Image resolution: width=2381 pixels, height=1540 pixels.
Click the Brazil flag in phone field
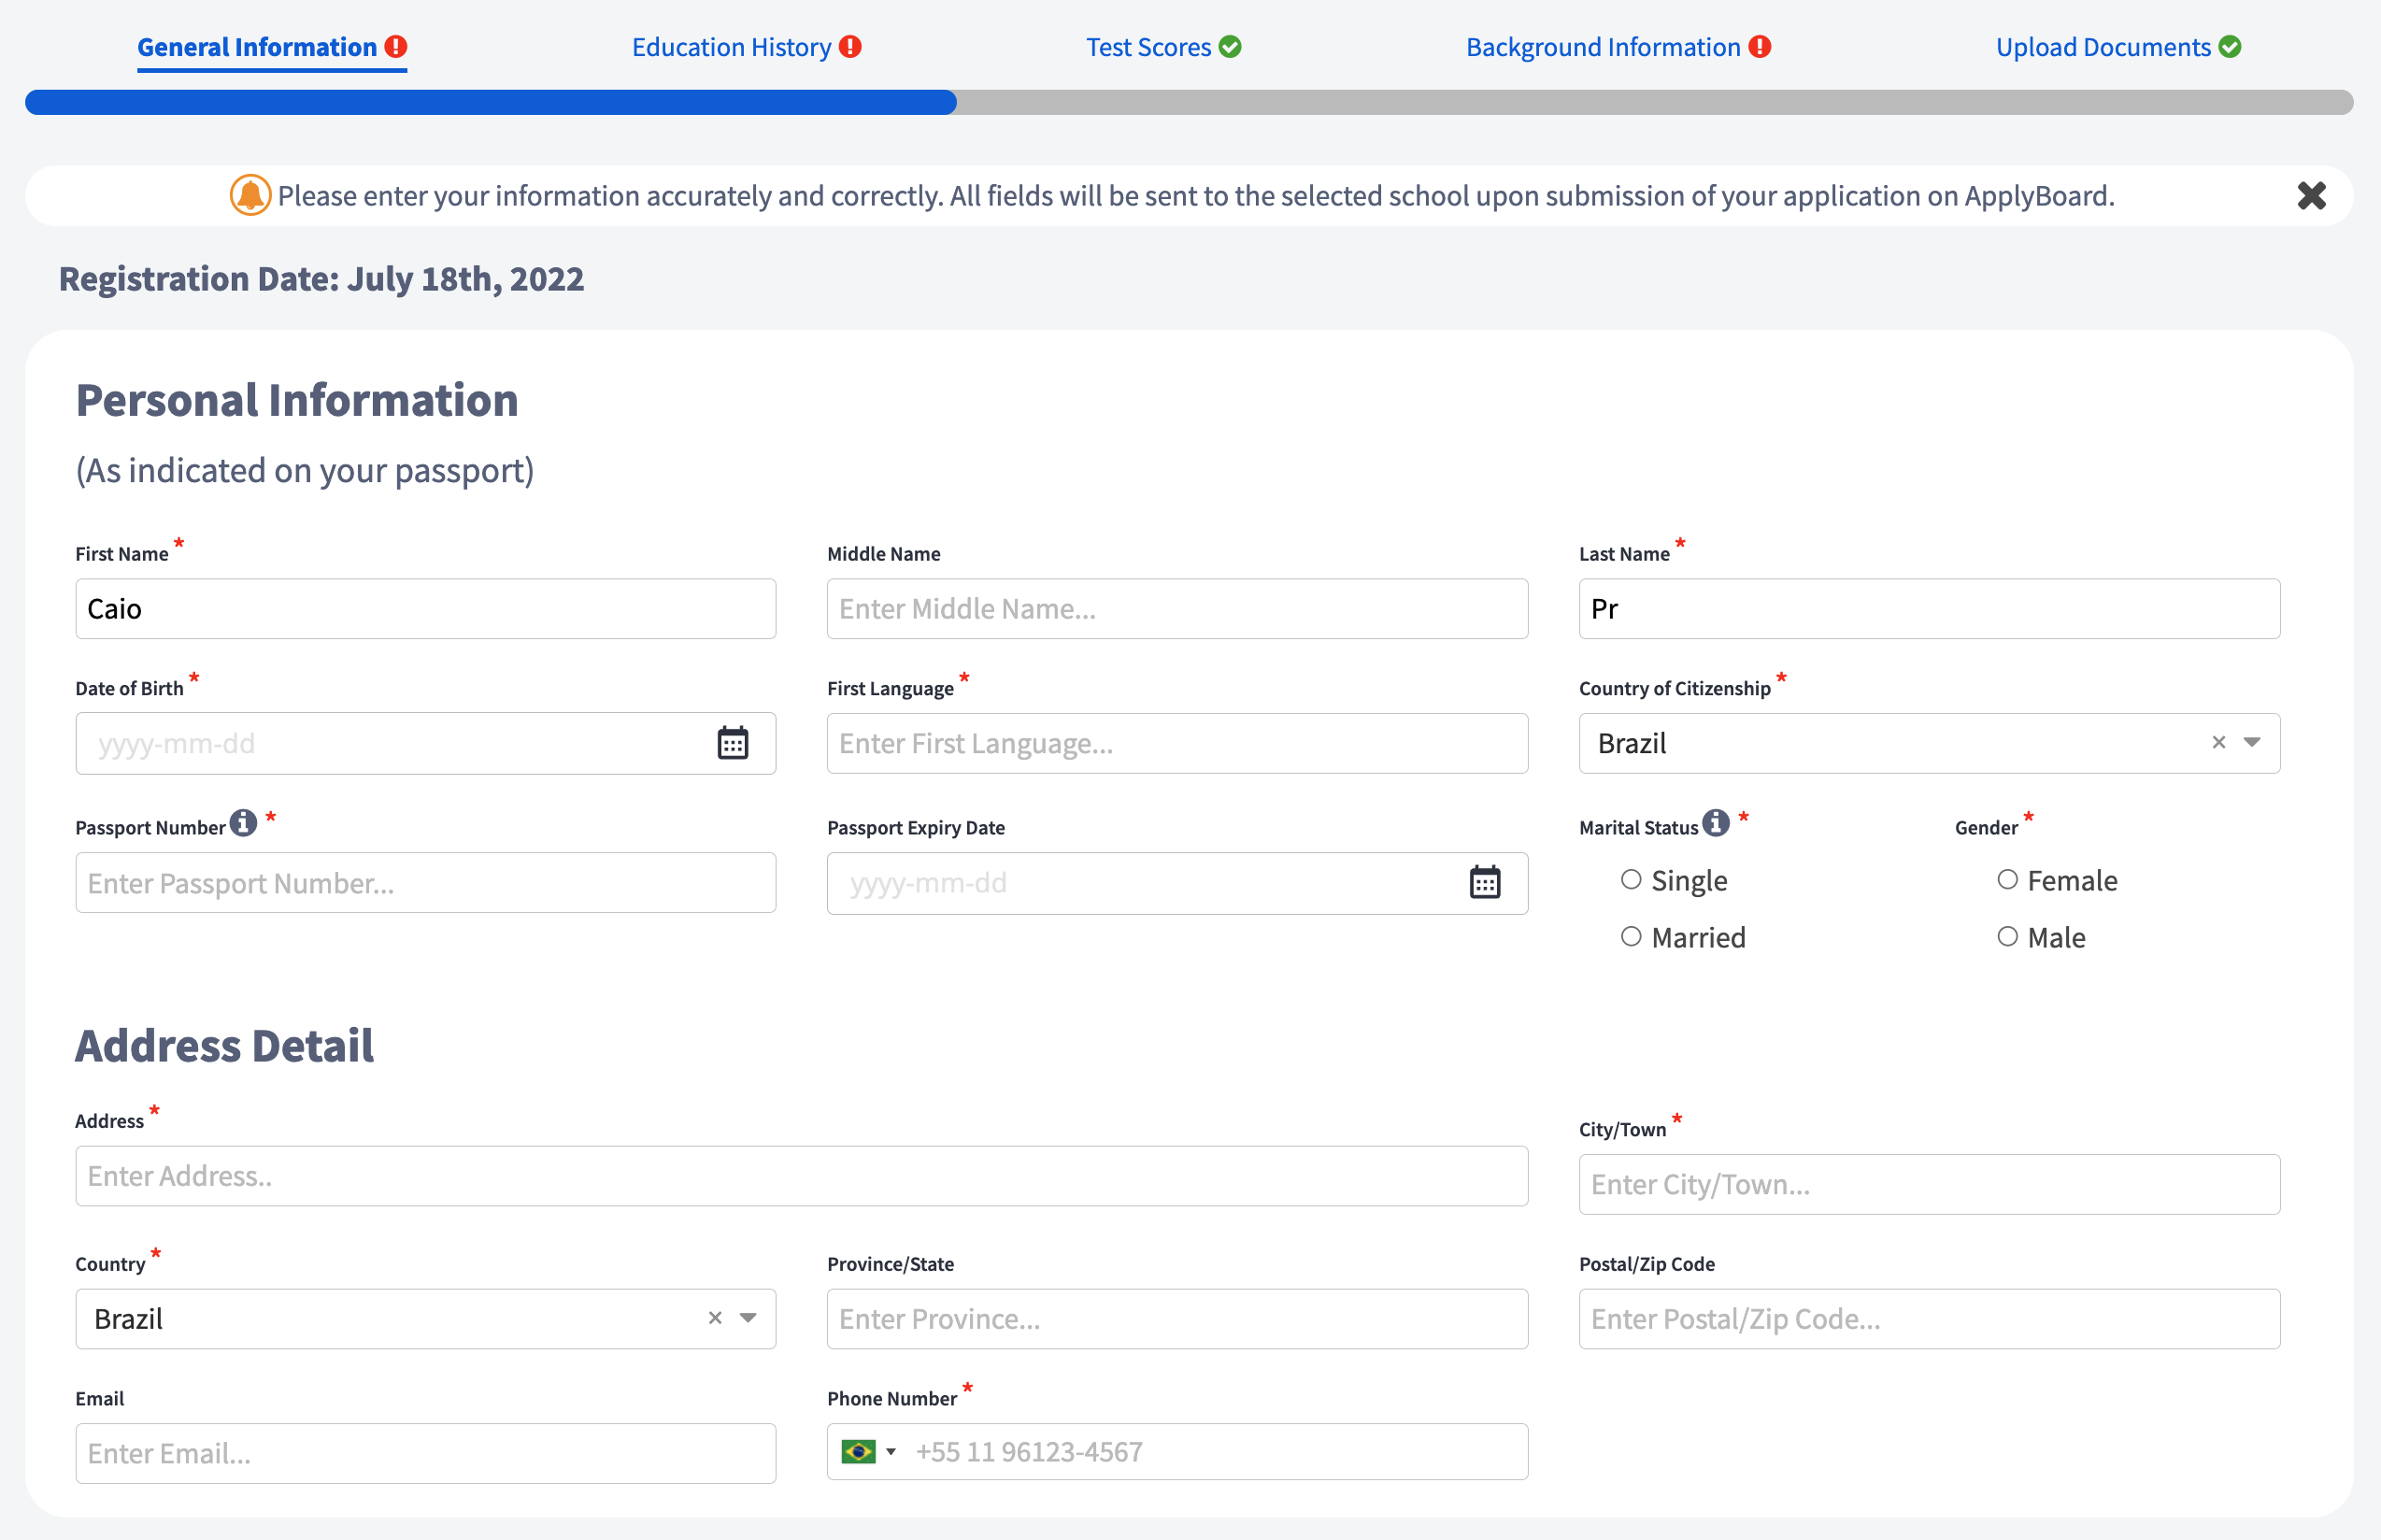[x=858, y=1451]
